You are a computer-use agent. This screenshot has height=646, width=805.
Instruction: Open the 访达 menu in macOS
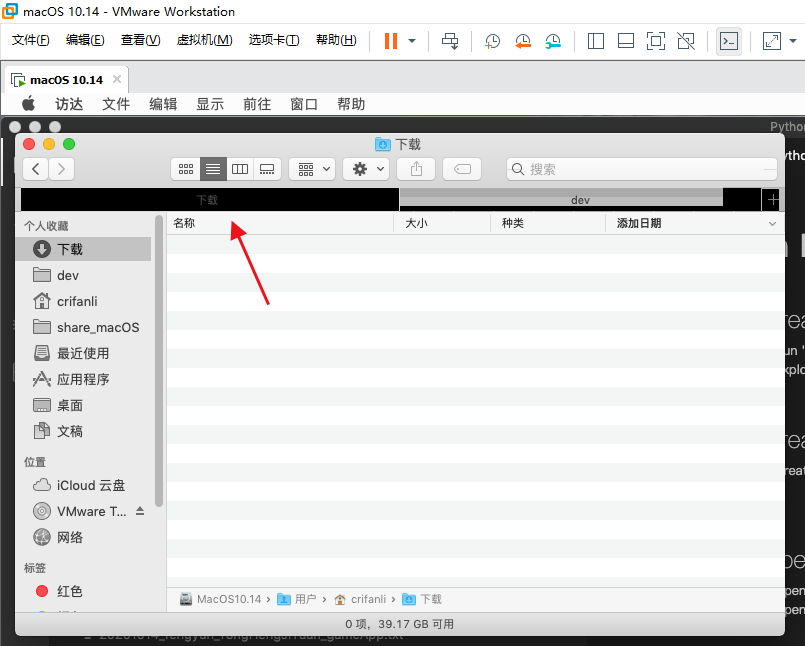point(69,104)
